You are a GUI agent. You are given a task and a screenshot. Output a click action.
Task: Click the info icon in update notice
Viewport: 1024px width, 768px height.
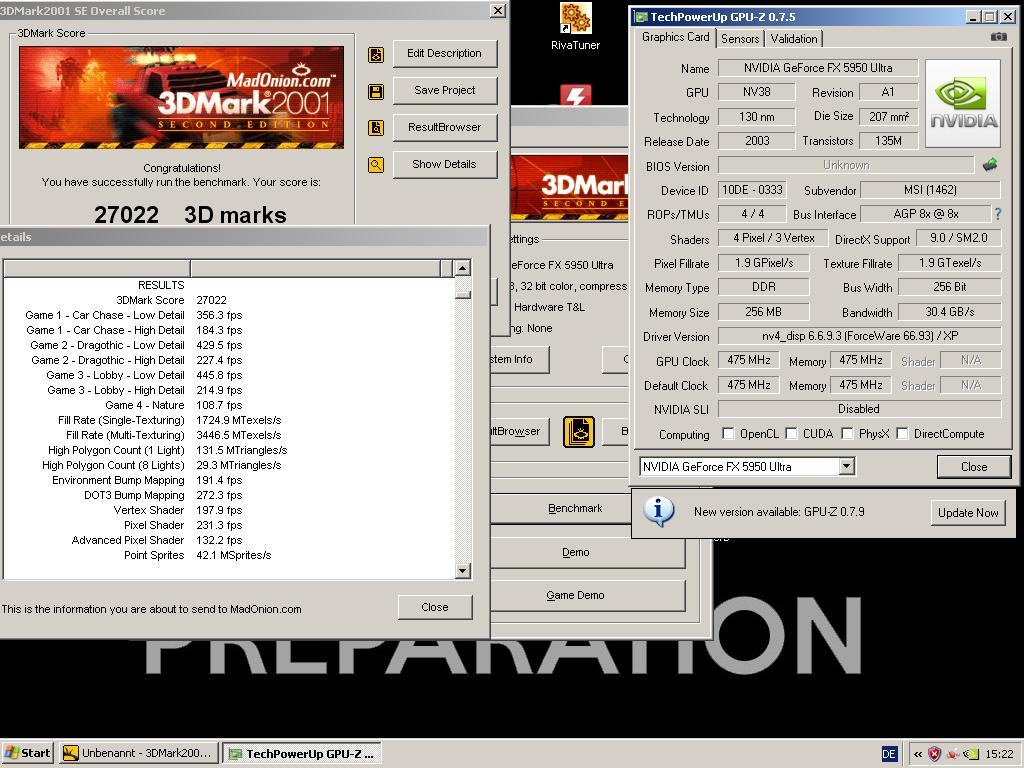[658, 511]
